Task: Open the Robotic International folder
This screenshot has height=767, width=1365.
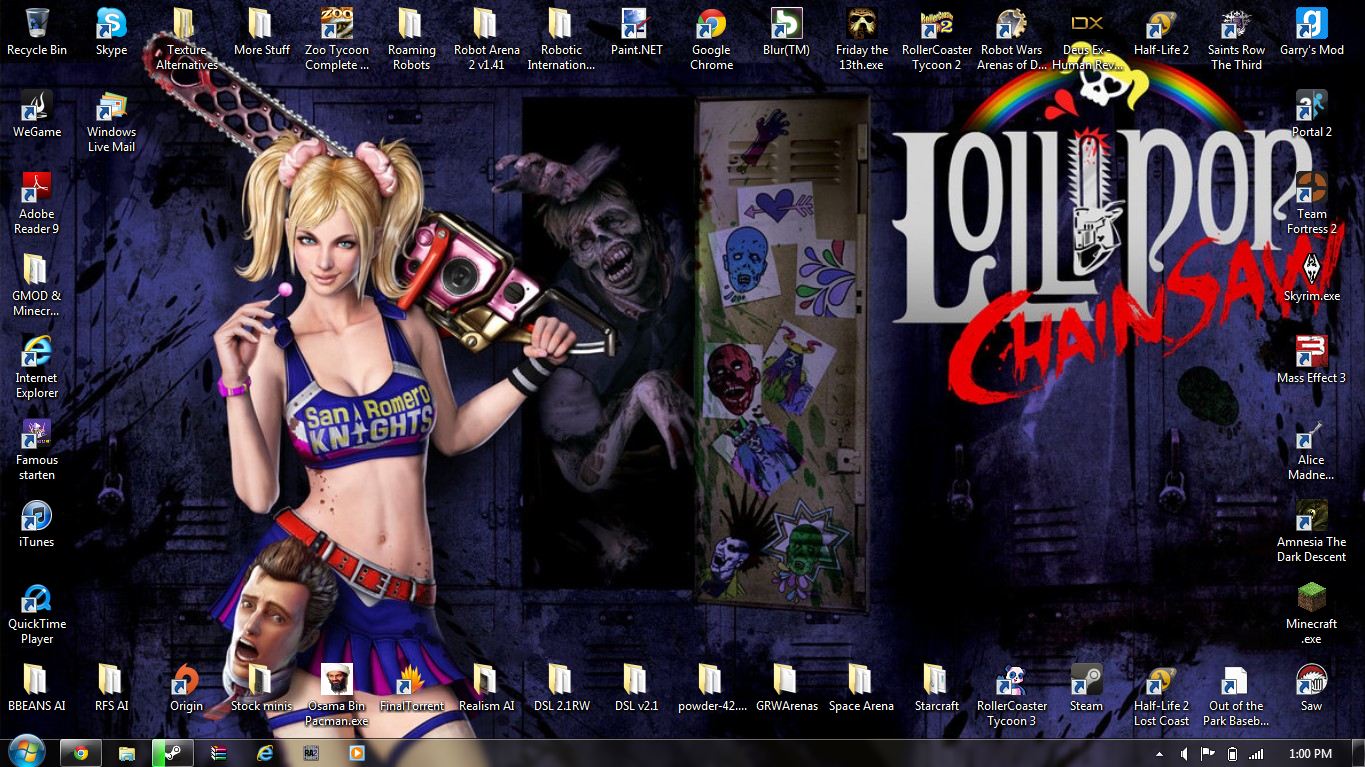Action: pos(561,38)
